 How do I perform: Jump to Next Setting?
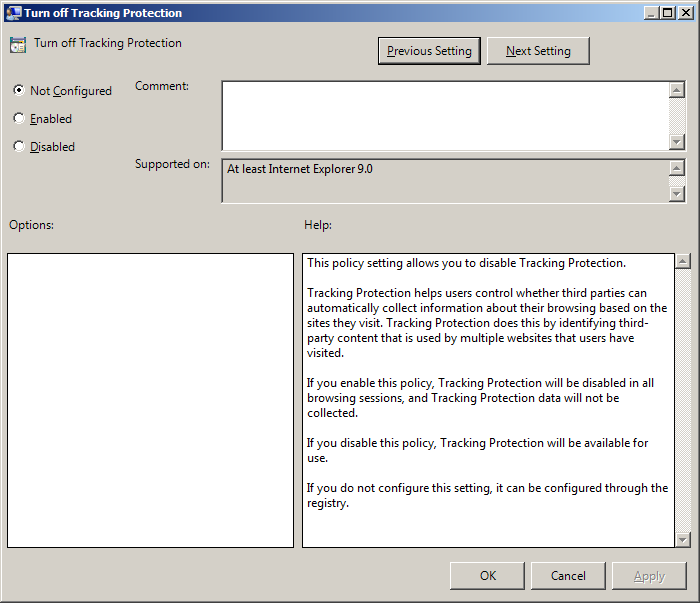point(538,51)
